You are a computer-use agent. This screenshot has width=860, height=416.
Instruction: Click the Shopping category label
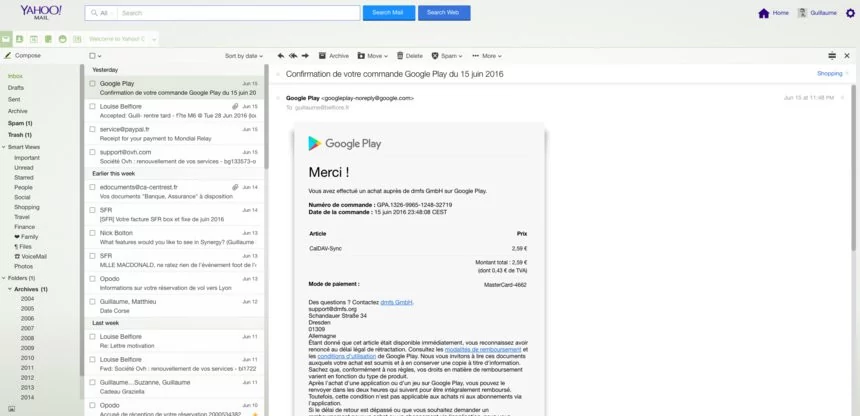[x=829, y=74]
